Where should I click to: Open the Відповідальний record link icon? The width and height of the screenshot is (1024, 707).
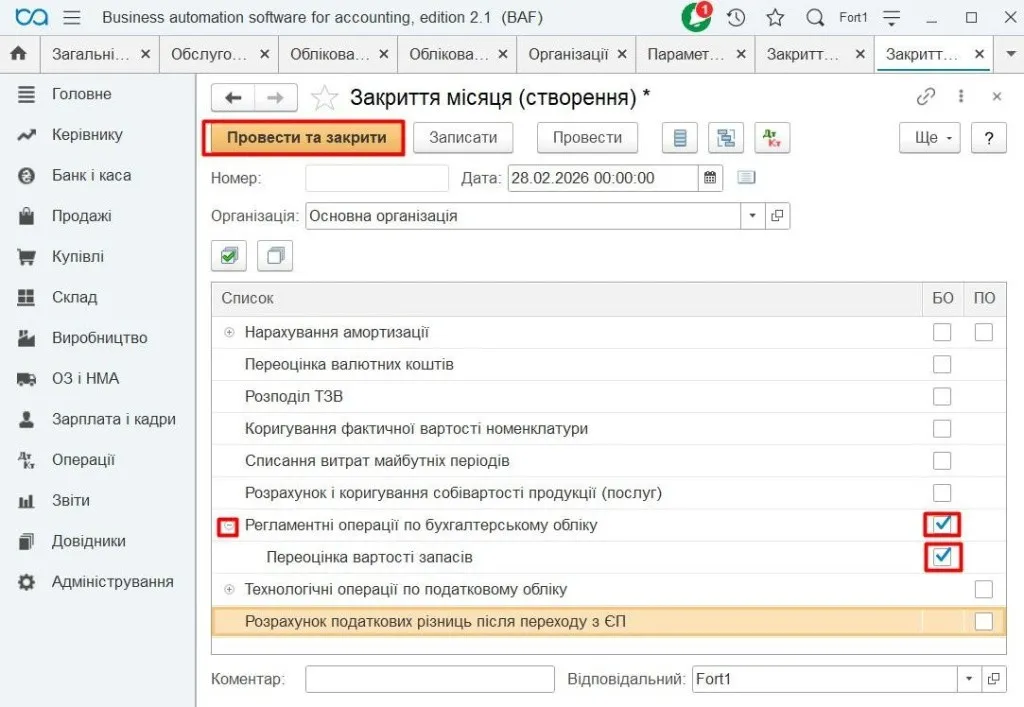(x=993, y=679)
